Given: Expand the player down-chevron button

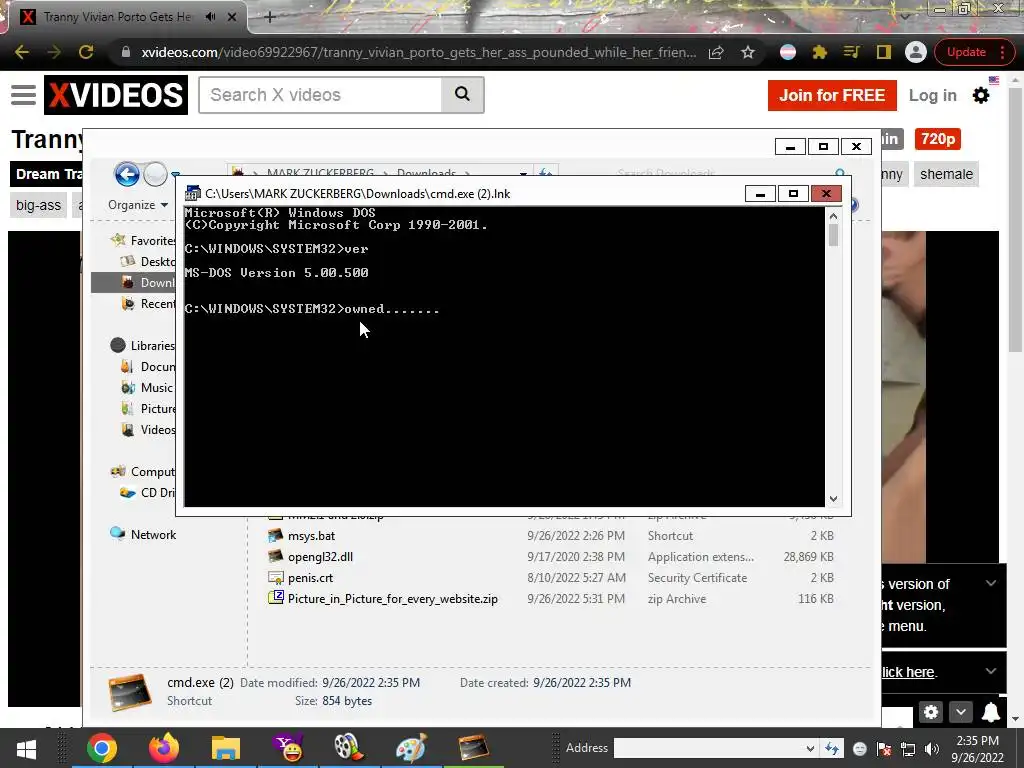Looking at the screenshot, I should tap(961, 712).
